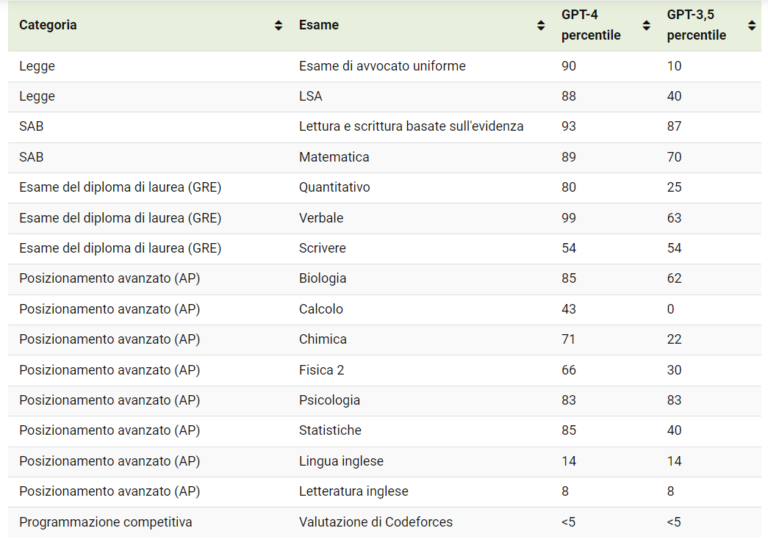Click the Esame column header text
768x542 pixels.
click(x=319, y=25)
